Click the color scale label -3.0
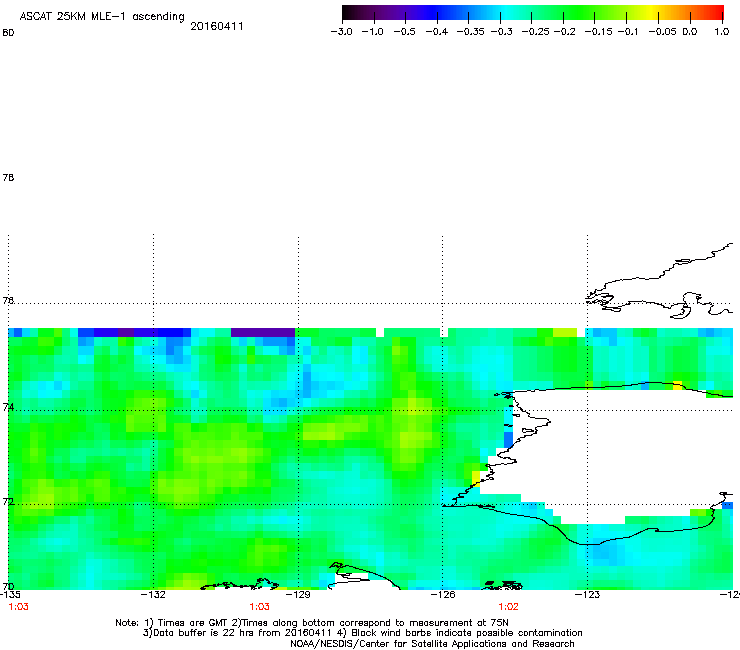The image size is (740, 650). coord(342,32)
